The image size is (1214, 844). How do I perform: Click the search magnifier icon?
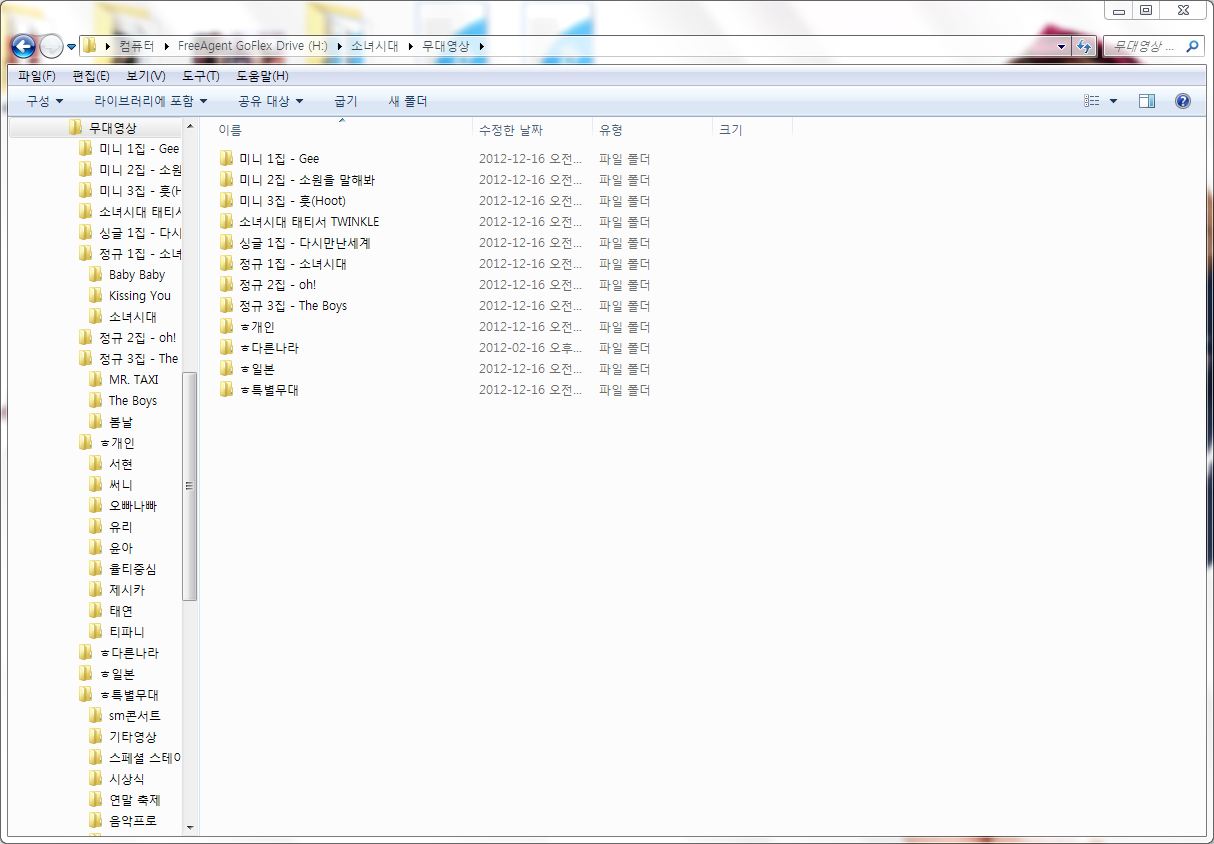click(x=1192, y=46)
